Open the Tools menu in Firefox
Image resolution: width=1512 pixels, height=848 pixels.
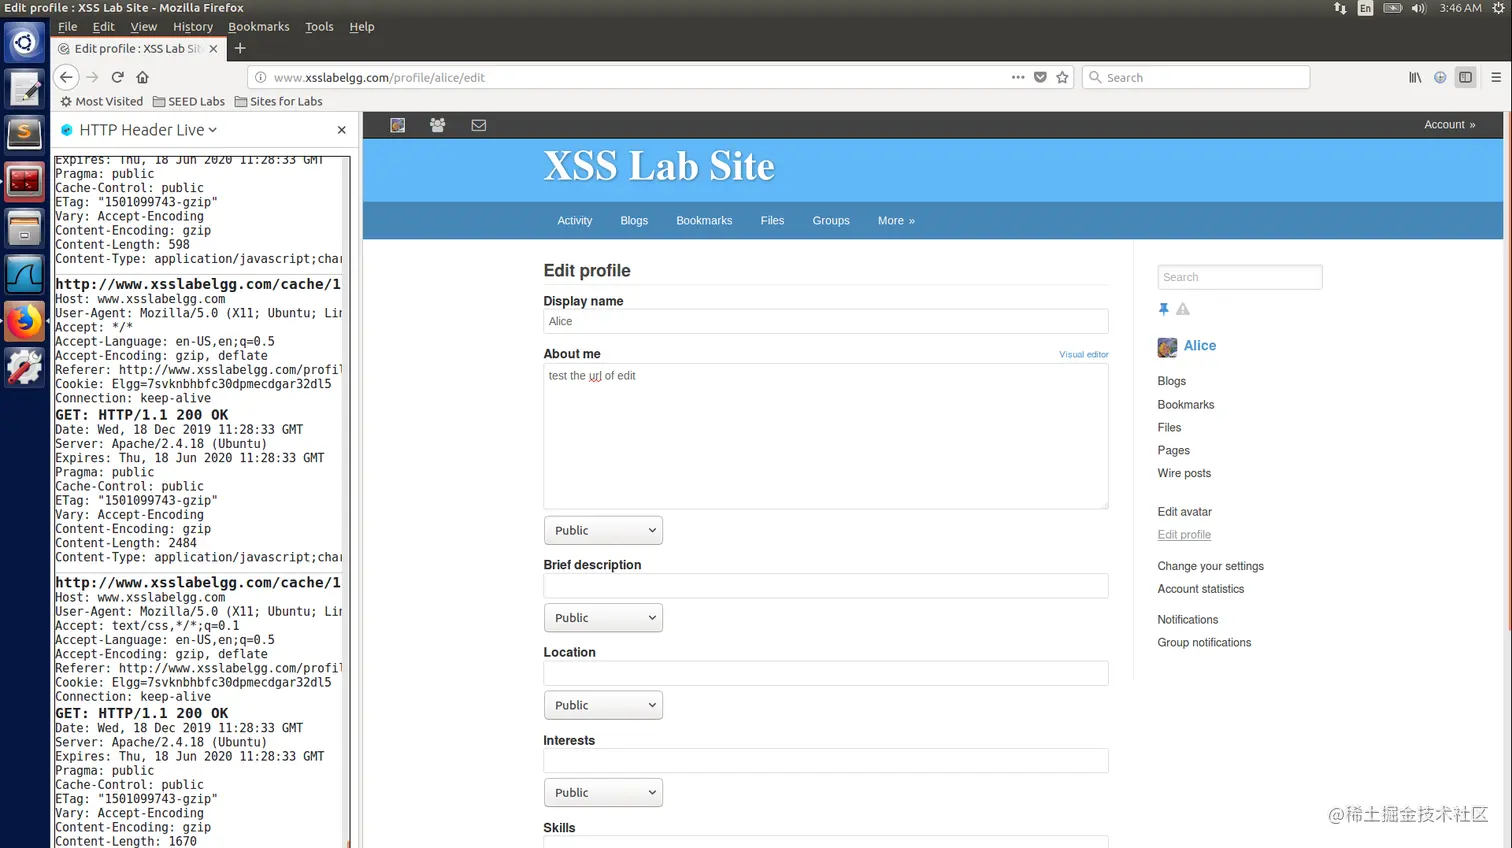click(x=319, y=27)
